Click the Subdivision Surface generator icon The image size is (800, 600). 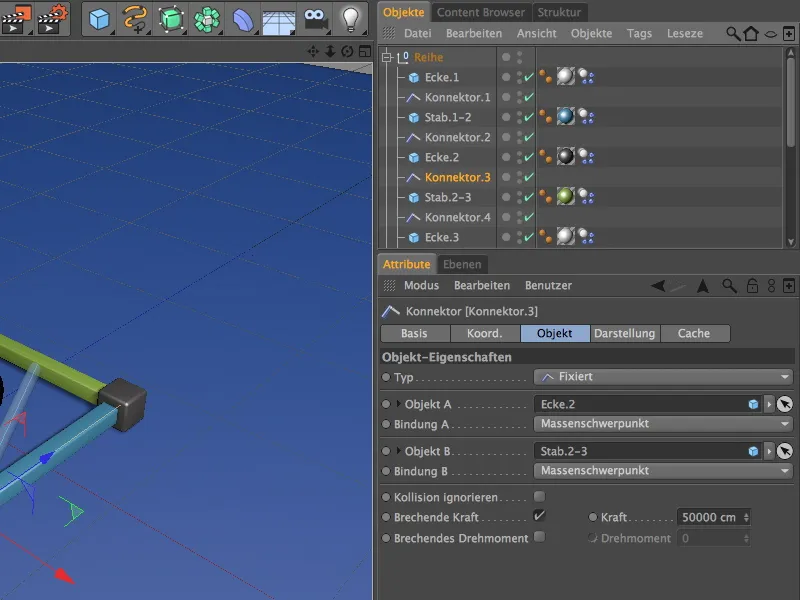click(x=171, y=19)
